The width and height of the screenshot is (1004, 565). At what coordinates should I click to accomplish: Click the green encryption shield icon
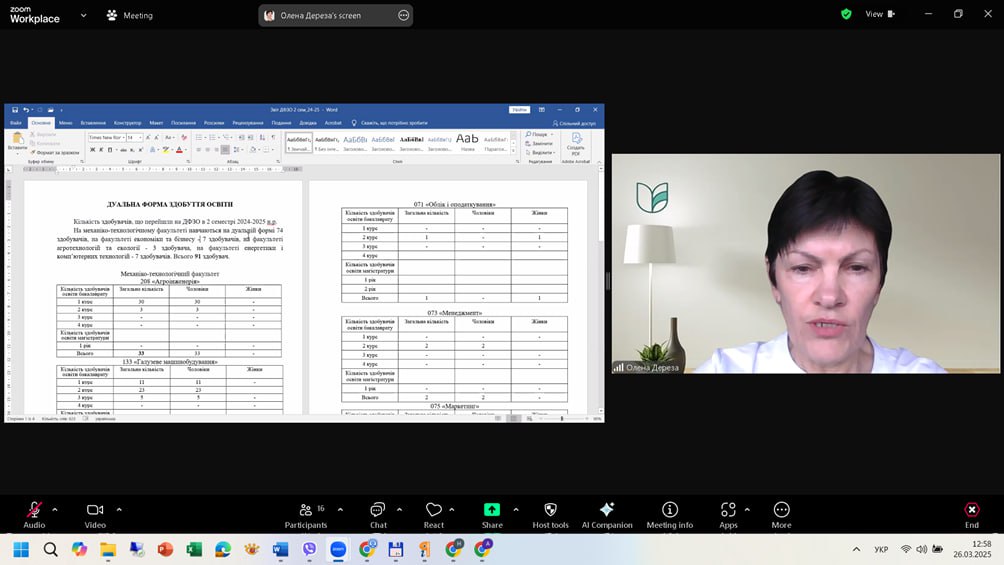tap(846, 14)
